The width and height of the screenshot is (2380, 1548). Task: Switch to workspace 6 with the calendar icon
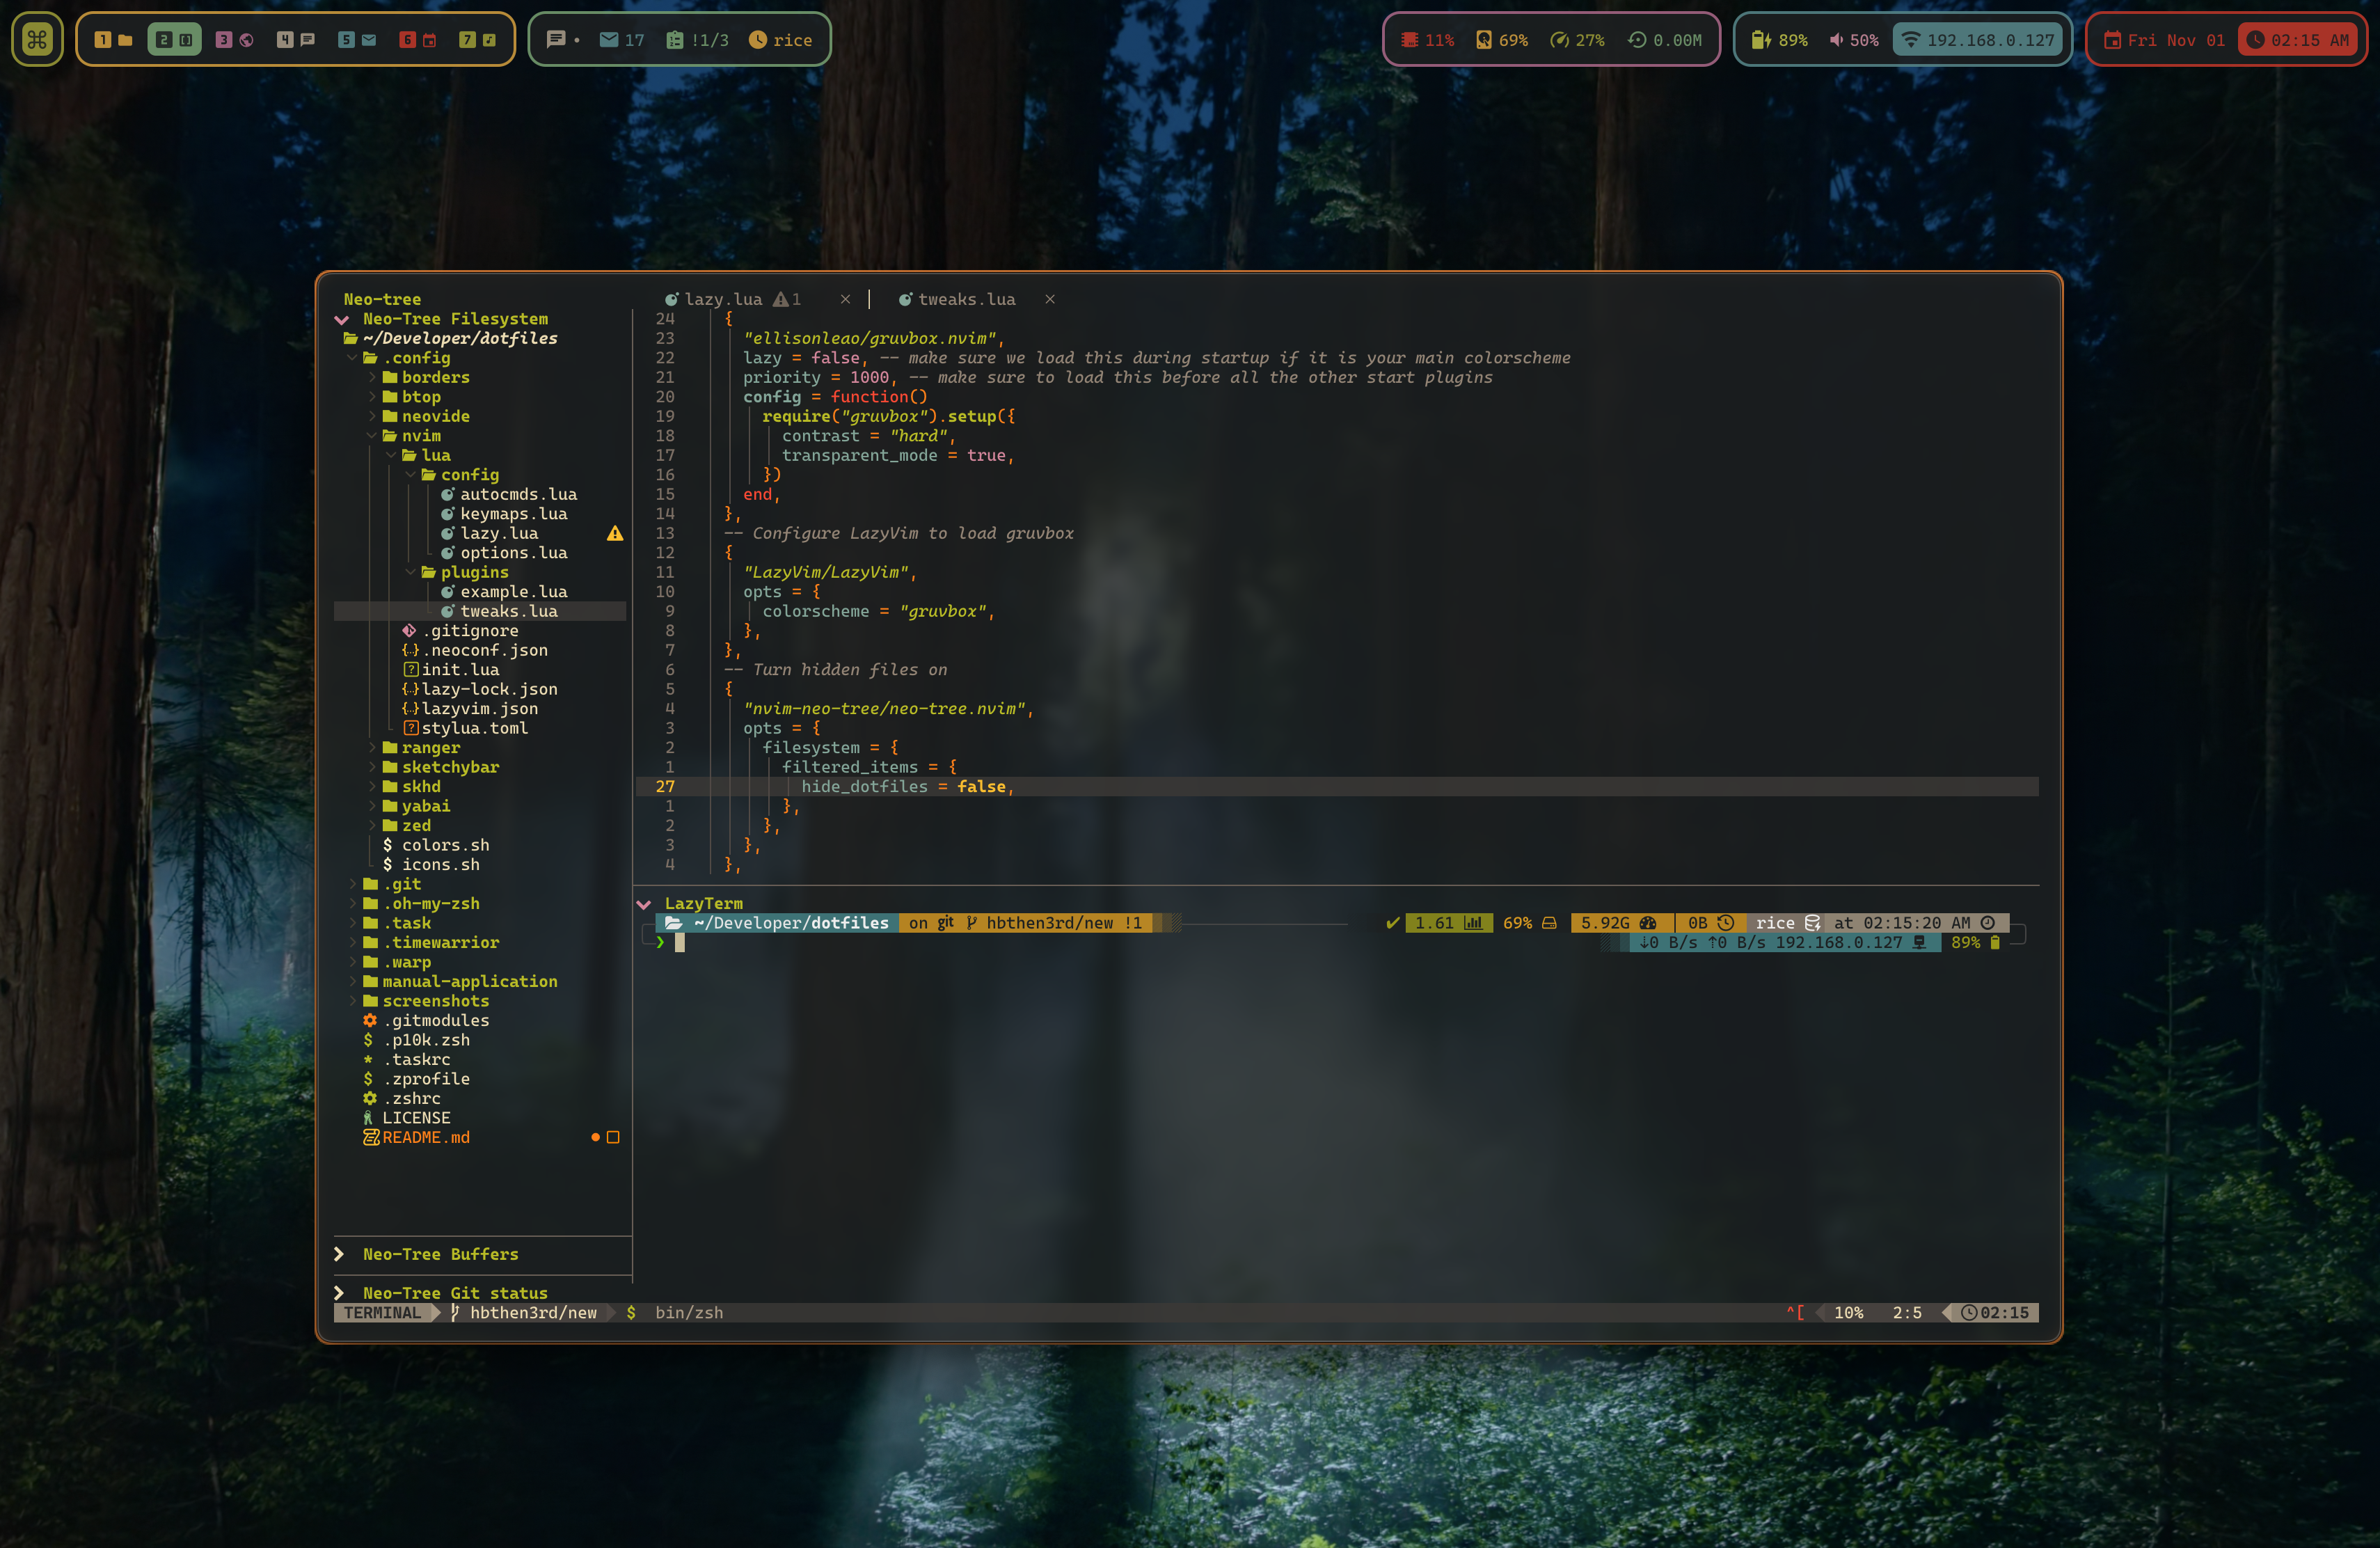418,40
